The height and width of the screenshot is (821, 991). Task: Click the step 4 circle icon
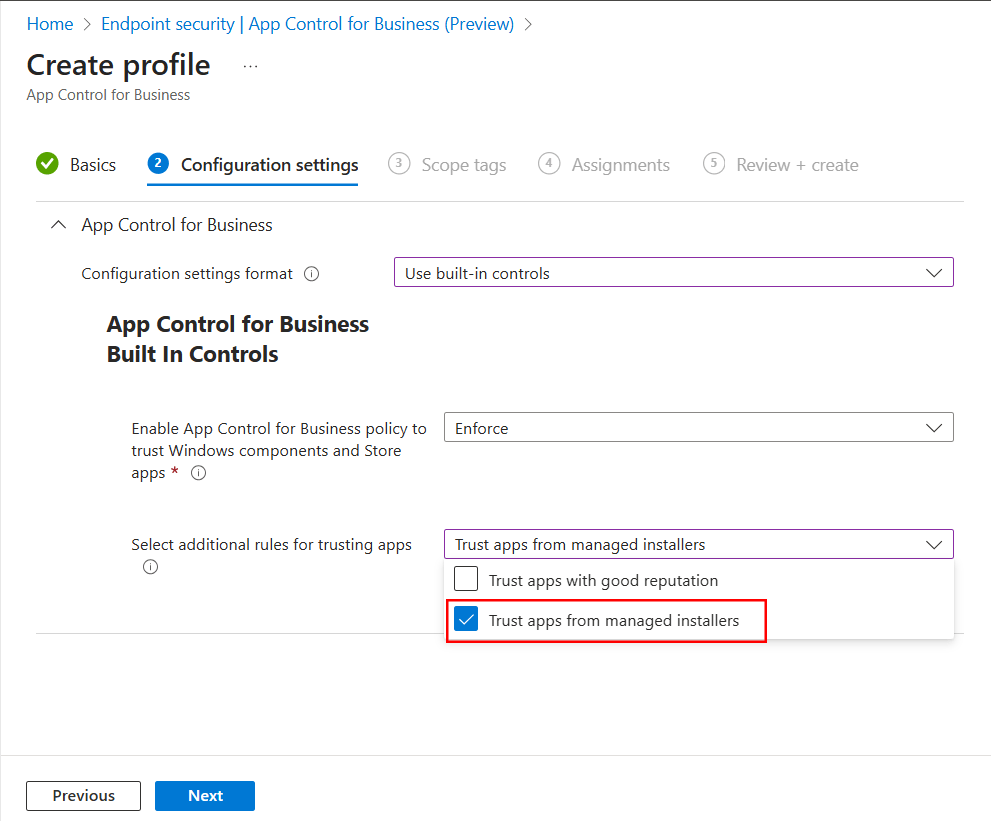pyautogui.click(x=549, y=163)
